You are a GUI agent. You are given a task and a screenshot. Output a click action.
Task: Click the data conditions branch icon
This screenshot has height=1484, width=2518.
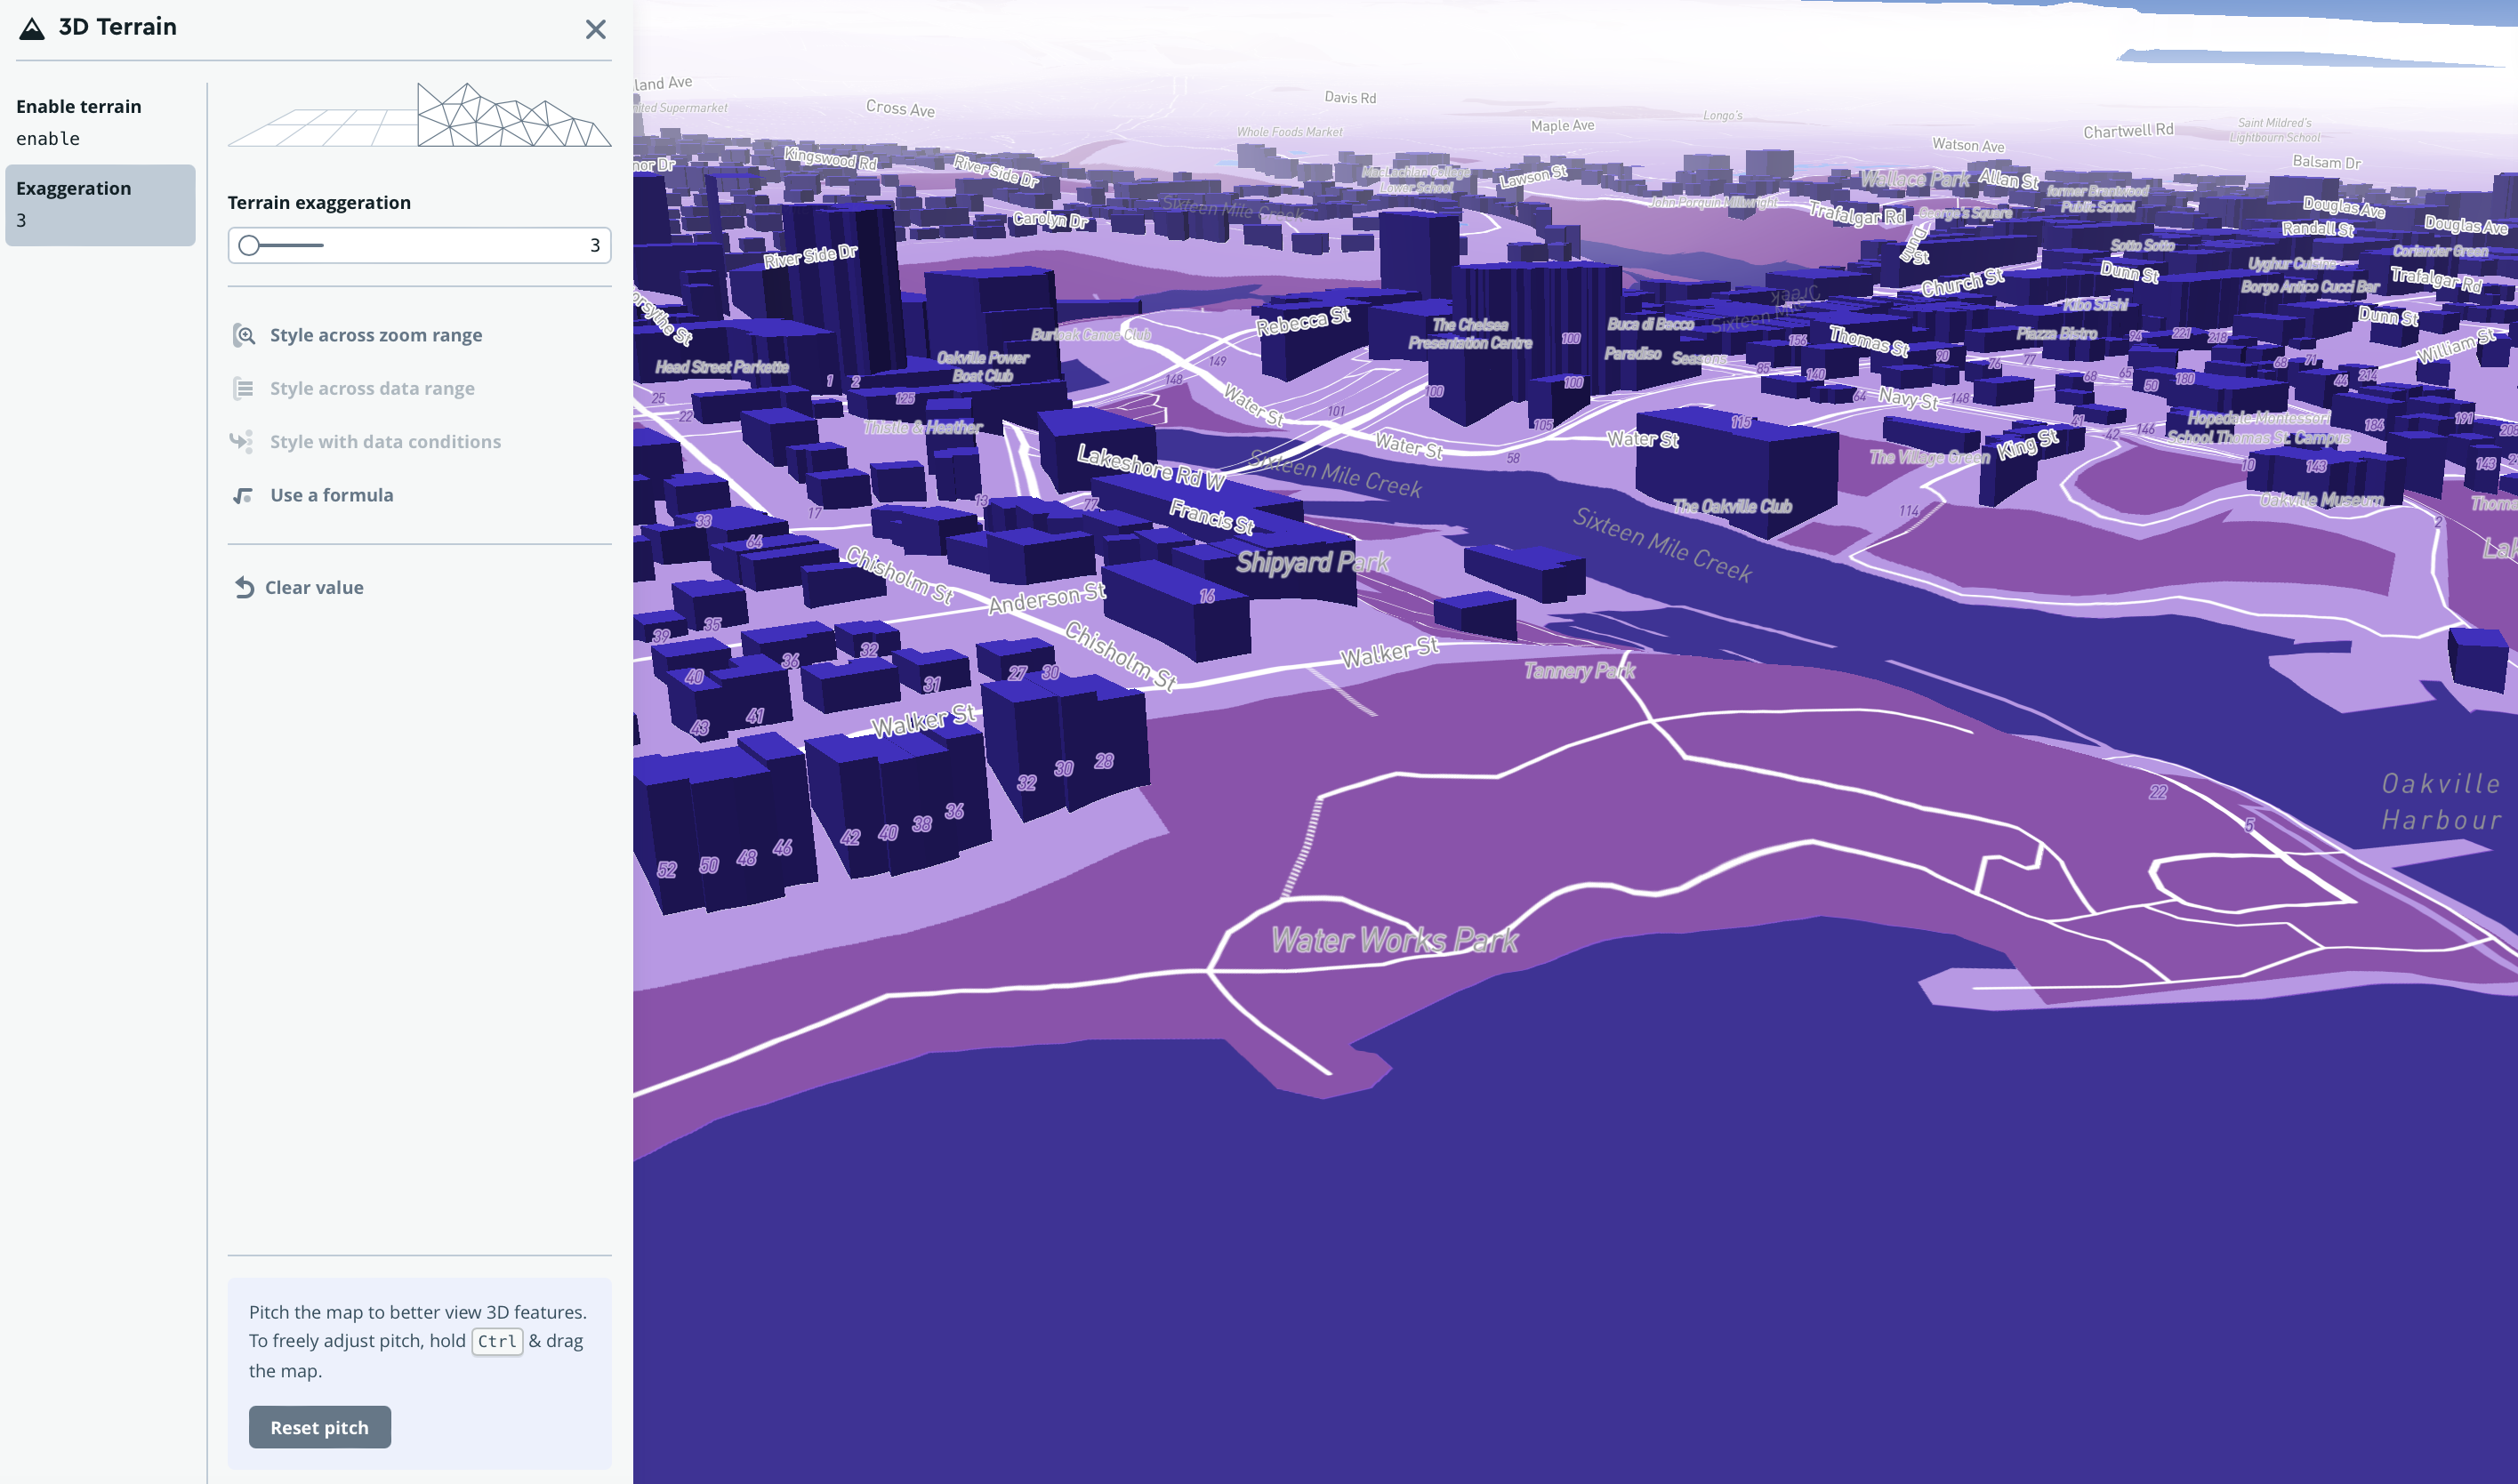pos(242,441)
